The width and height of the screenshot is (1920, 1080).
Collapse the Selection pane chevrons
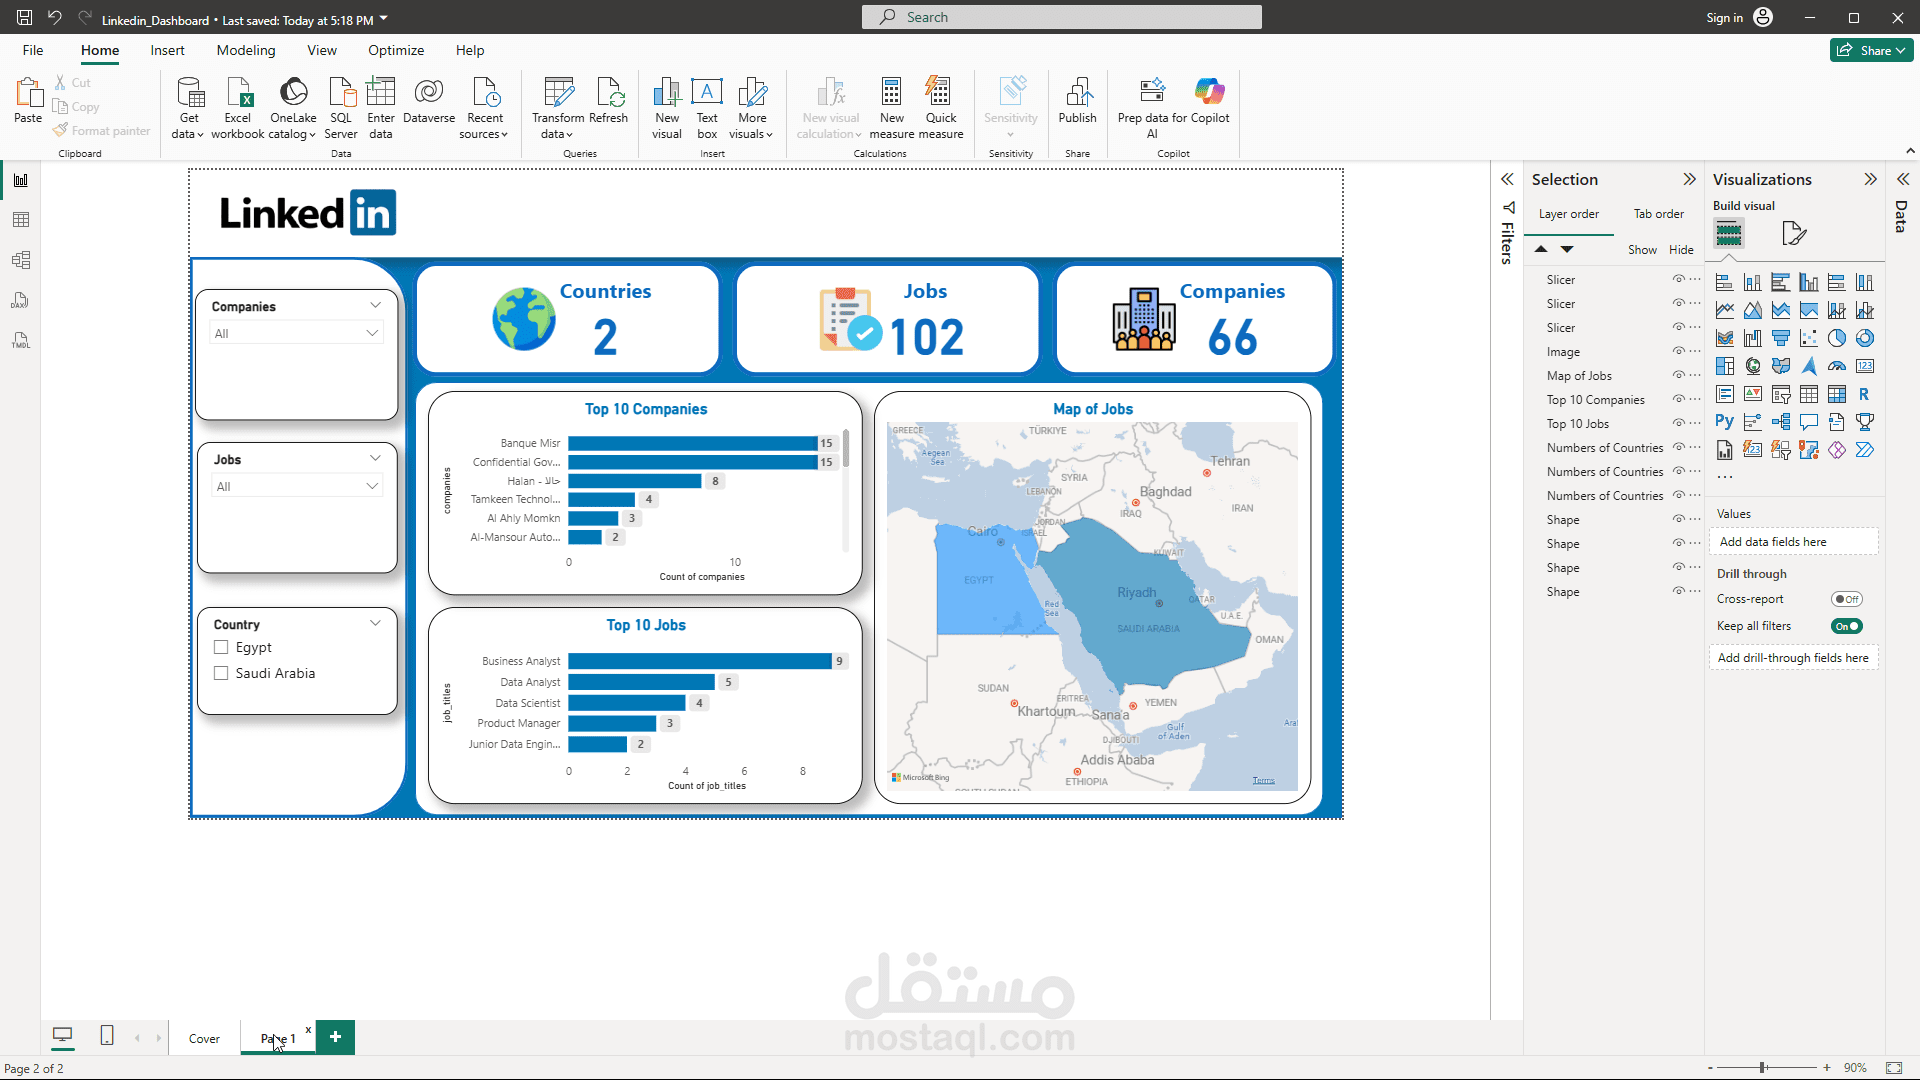click(x=1689, y=179)
